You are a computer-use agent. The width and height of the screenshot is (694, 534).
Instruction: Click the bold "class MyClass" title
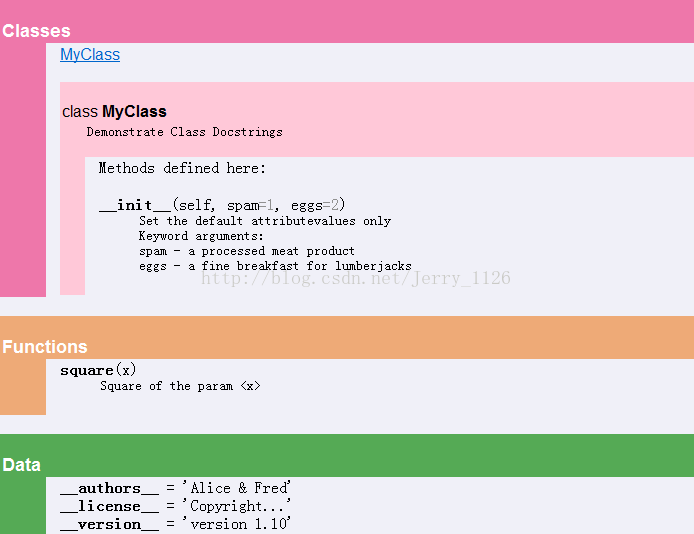point(114,111)
